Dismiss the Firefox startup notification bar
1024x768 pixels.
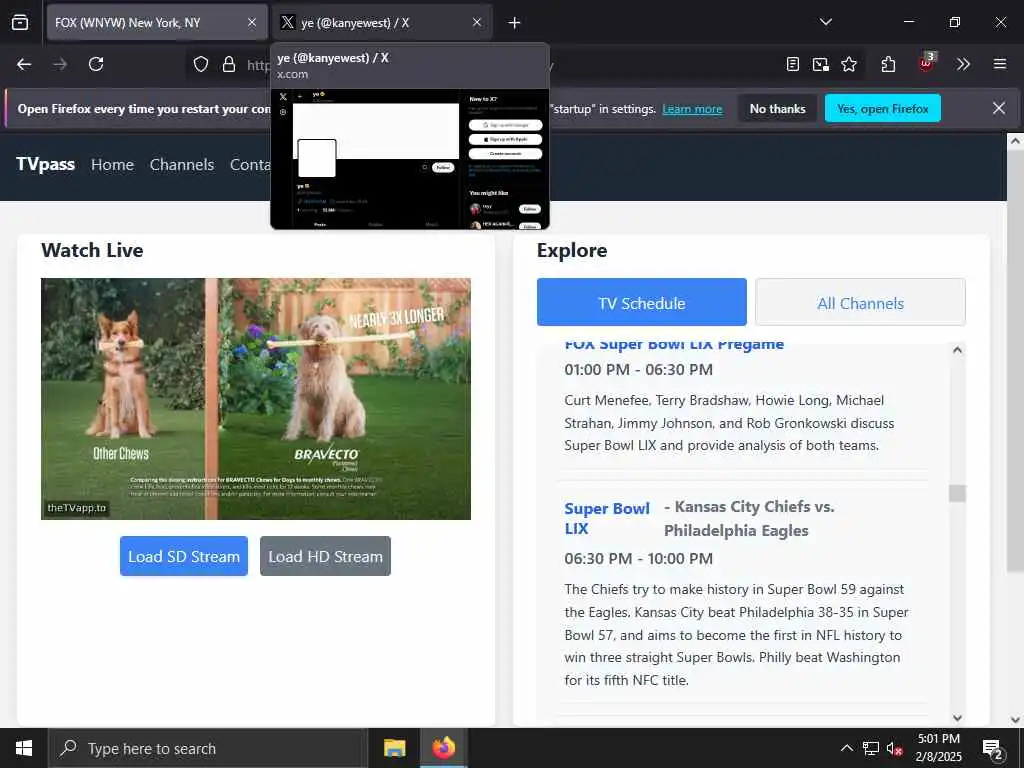click(x=999, y=108)
